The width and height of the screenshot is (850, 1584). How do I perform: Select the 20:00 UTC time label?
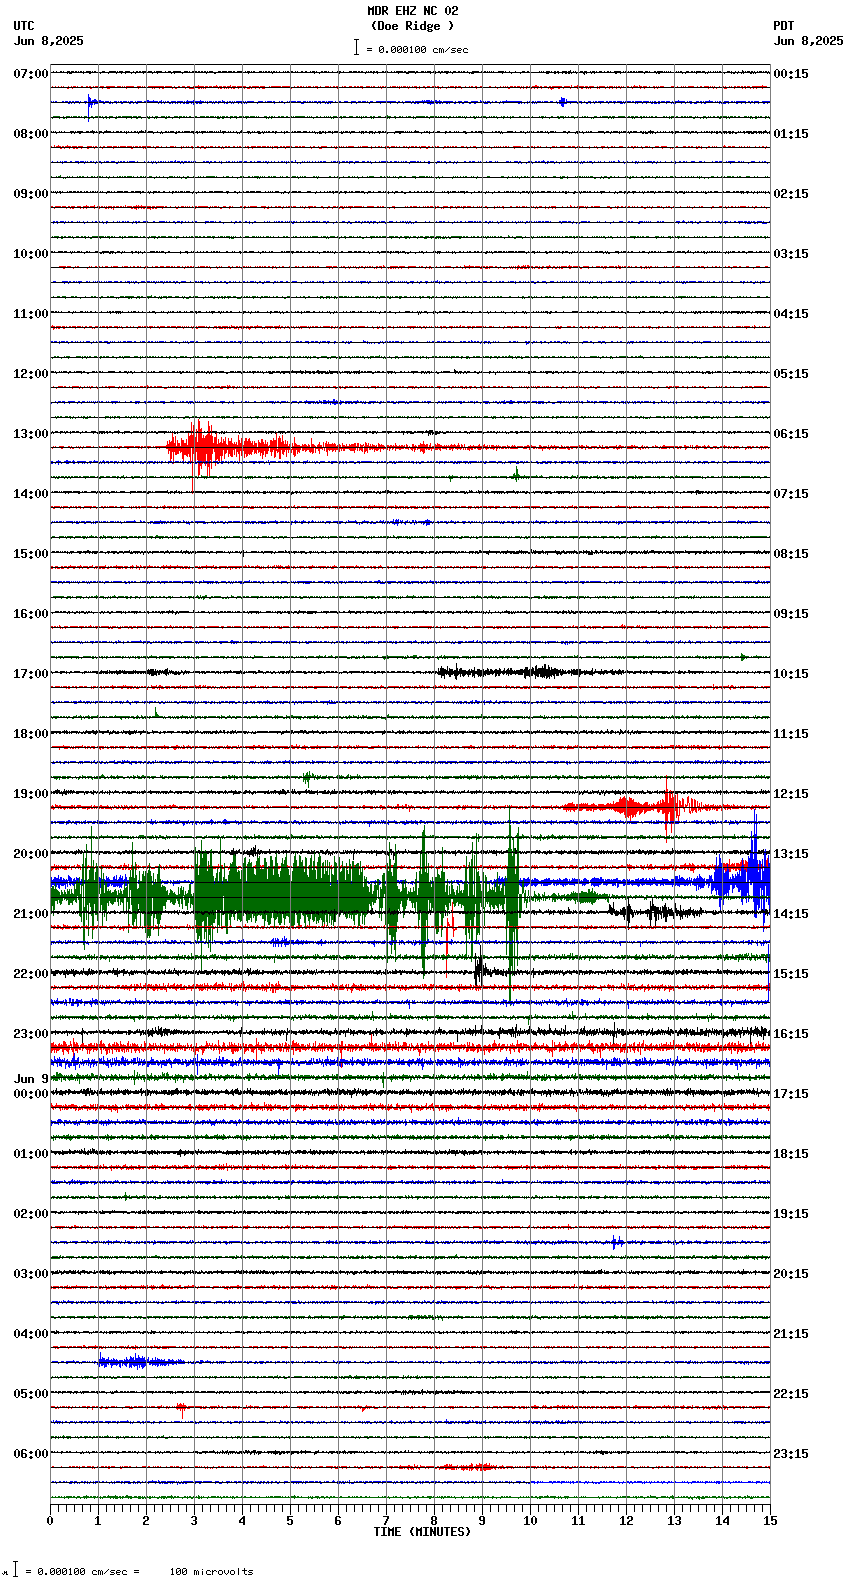click(x=30, y=854)
